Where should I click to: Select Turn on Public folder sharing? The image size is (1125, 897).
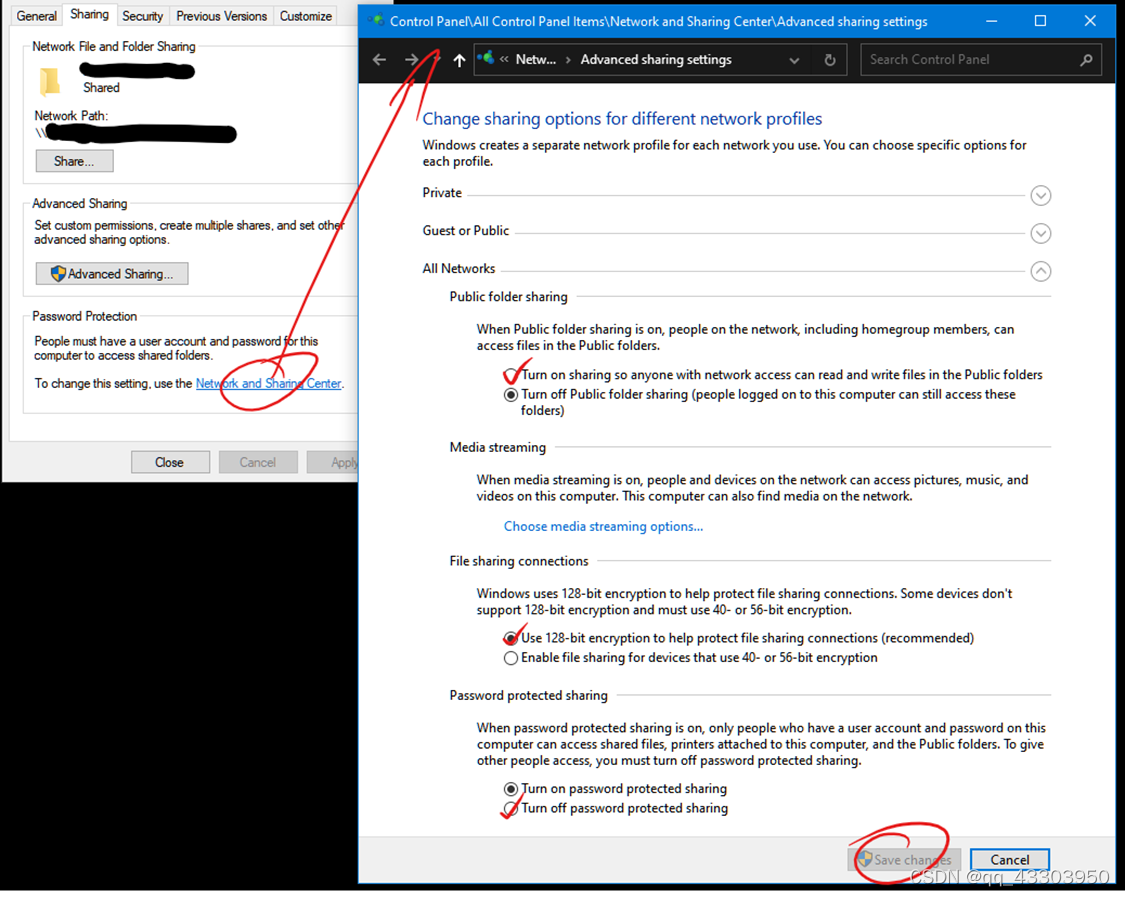[511, 375]
